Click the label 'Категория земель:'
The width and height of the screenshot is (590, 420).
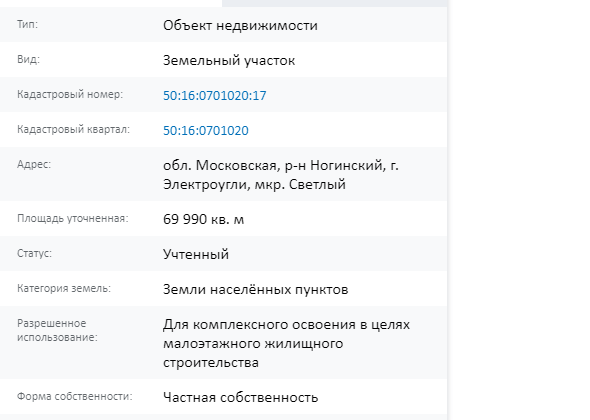pos(64,288)
